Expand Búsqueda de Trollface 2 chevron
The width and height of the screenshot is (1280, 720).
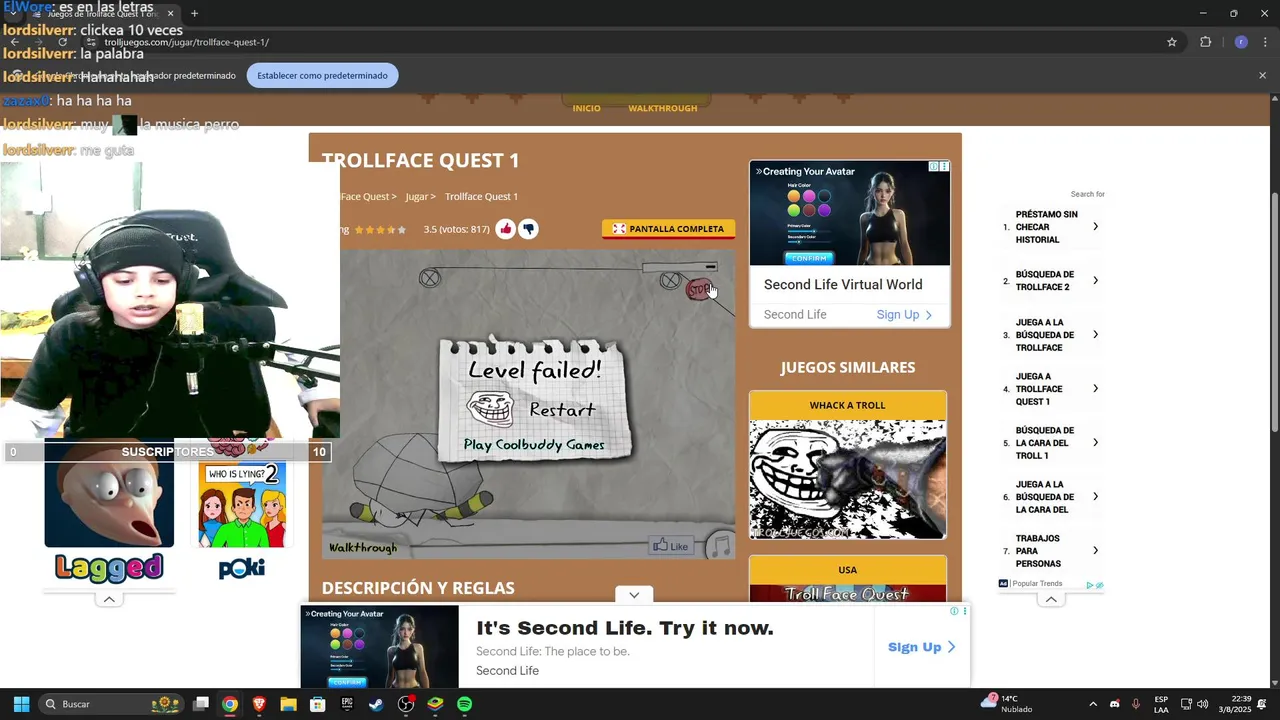[1095, 281]
